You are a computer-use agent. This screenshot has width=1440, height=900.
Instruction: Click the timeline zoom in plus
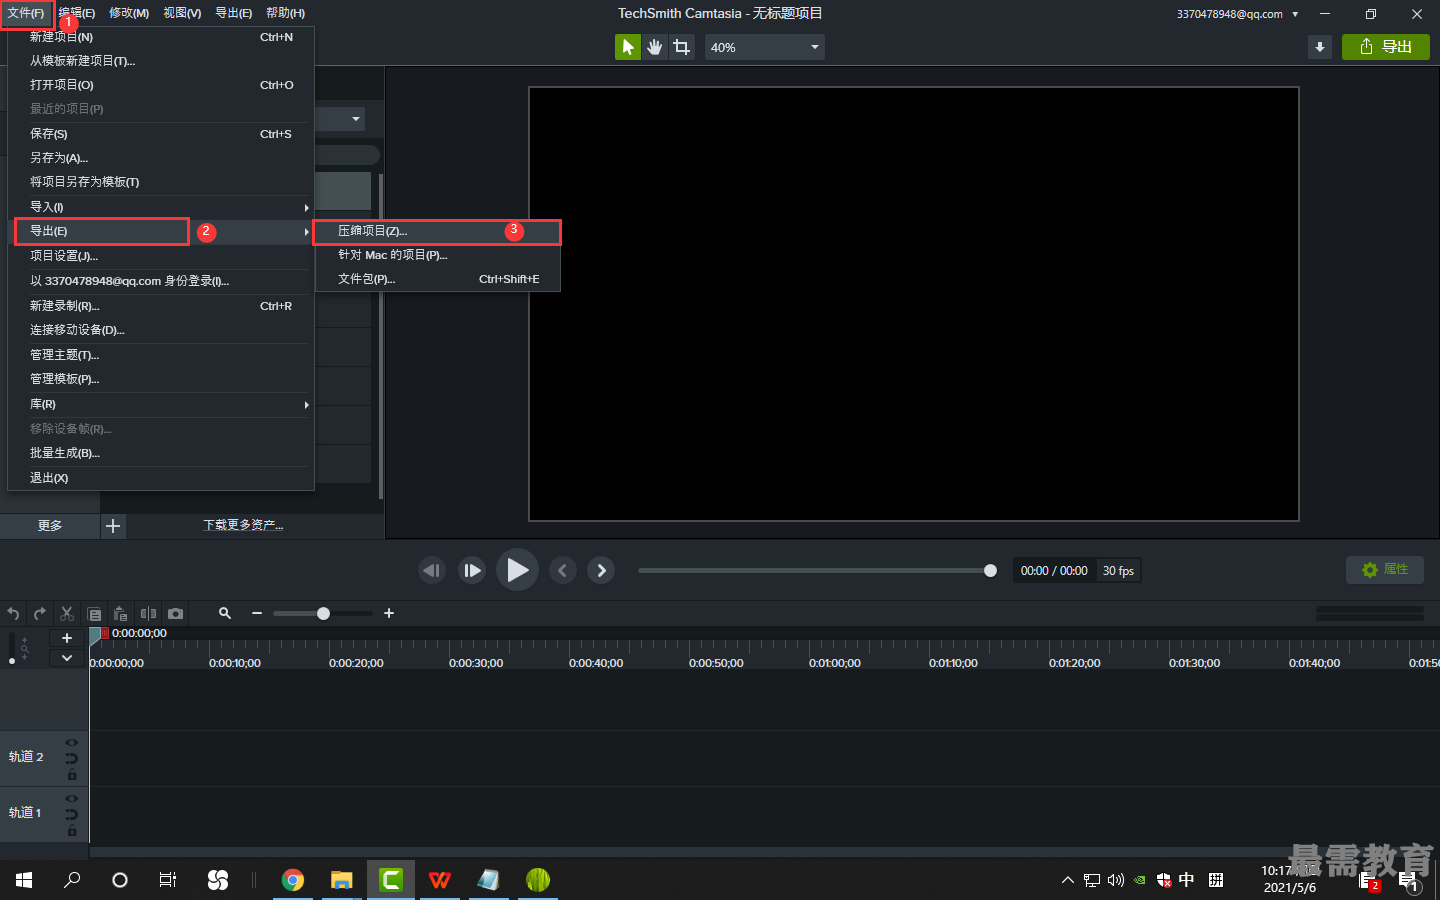click(389, 613)
